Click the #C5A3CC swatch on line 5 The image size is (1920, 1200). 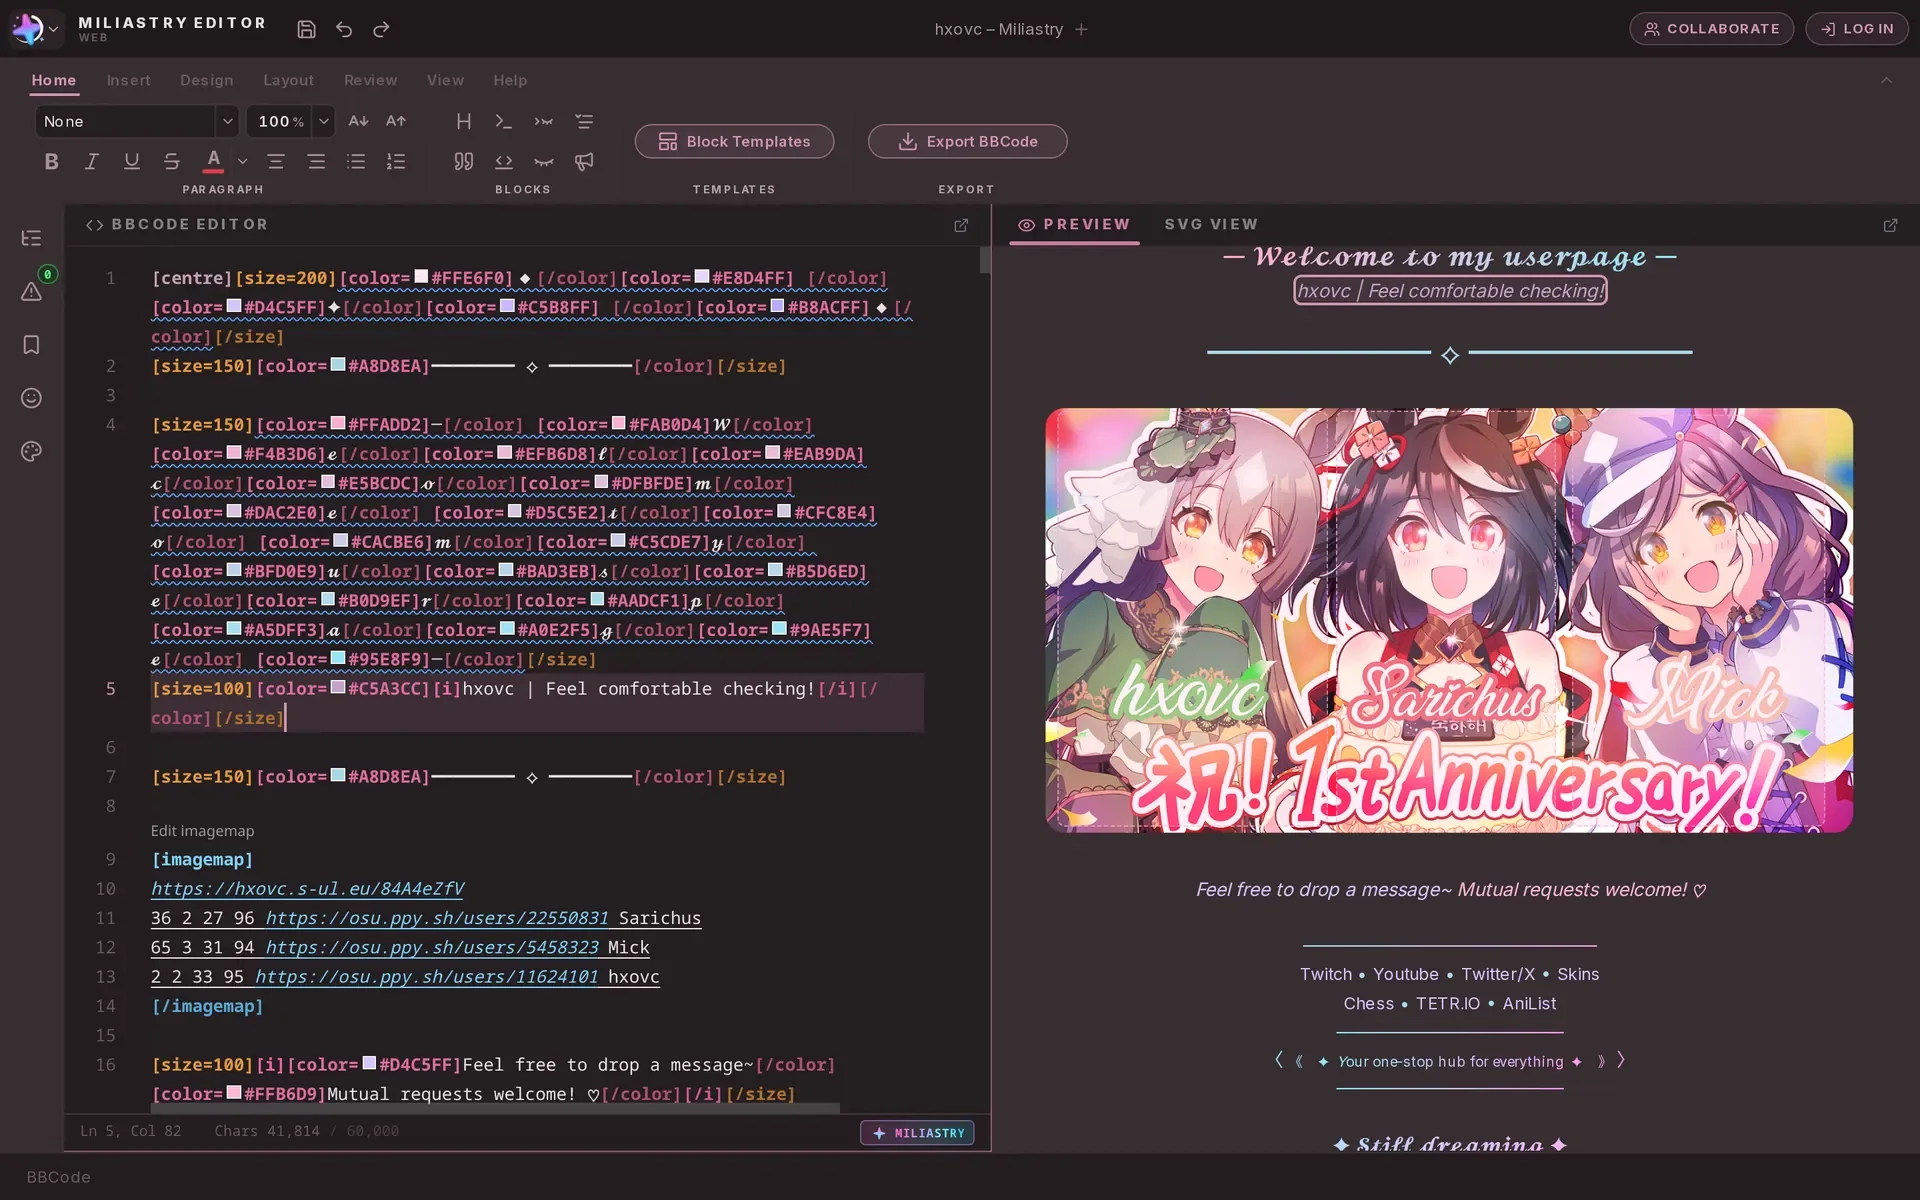click(x=338, y=688)
